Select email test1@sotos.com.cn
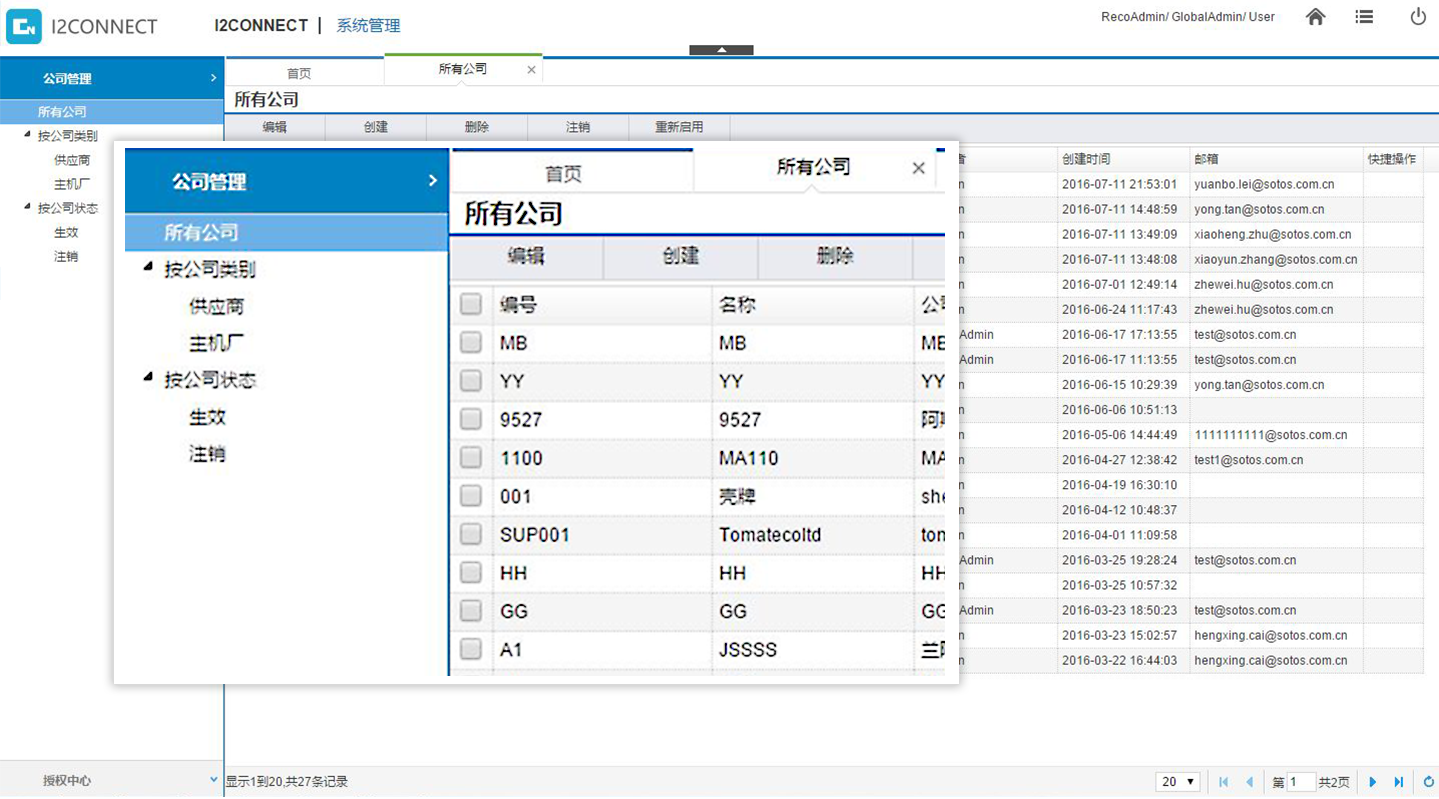 (1249, 460)
